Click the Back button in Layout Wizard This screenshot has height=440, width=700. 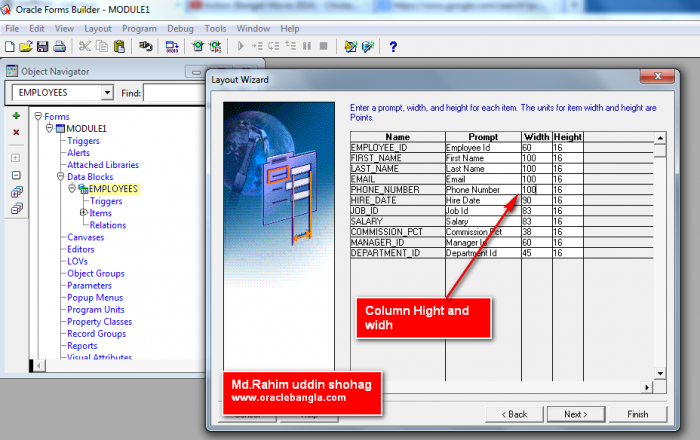pyautogui.click(x=514, y=414)
